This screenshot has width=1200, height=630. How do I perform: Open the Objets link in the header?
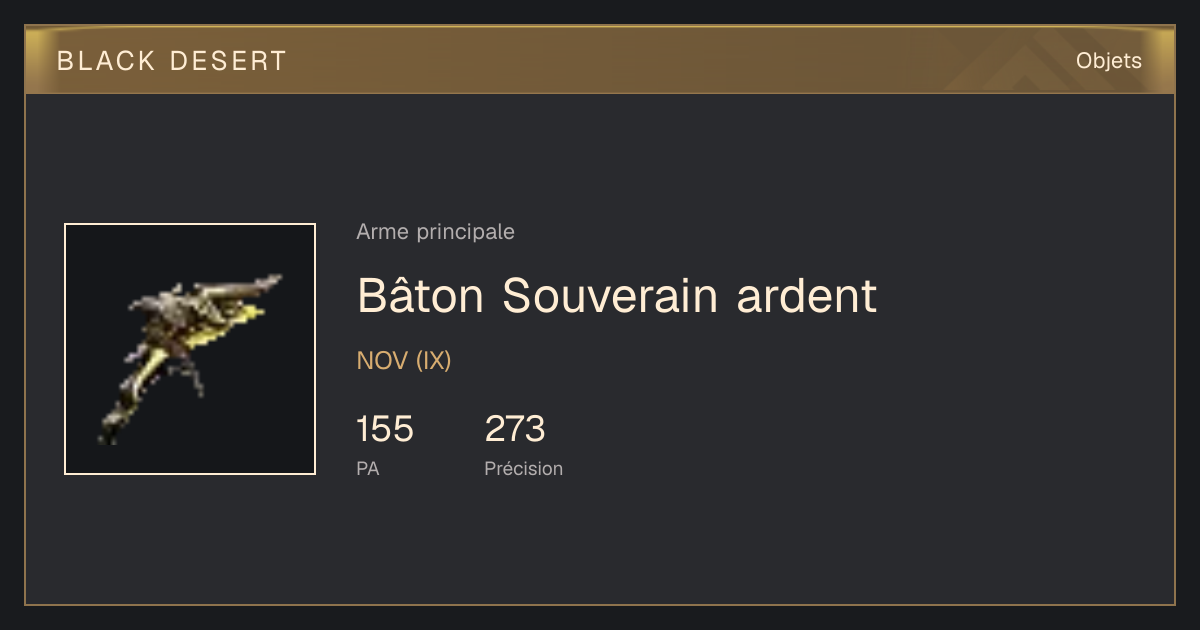click(1109, 61)
